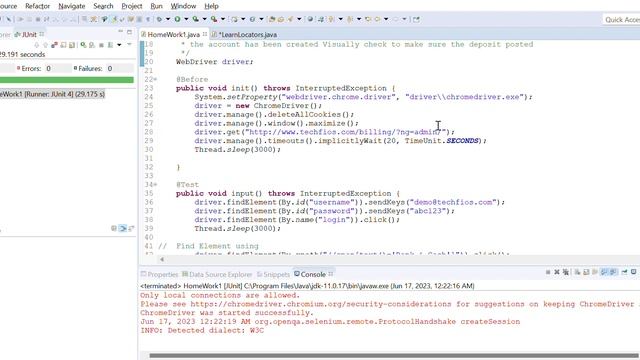Click the Coverage launch icon
The image size is (640, 360).
(x=196, y=19)
